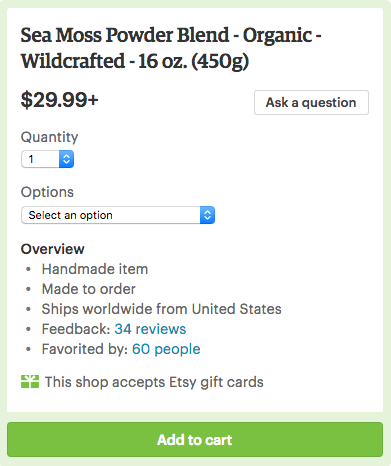Screen dimensions: 391x466
Task: Open the Quantity select box showing 1
Action: coord(47,159)
